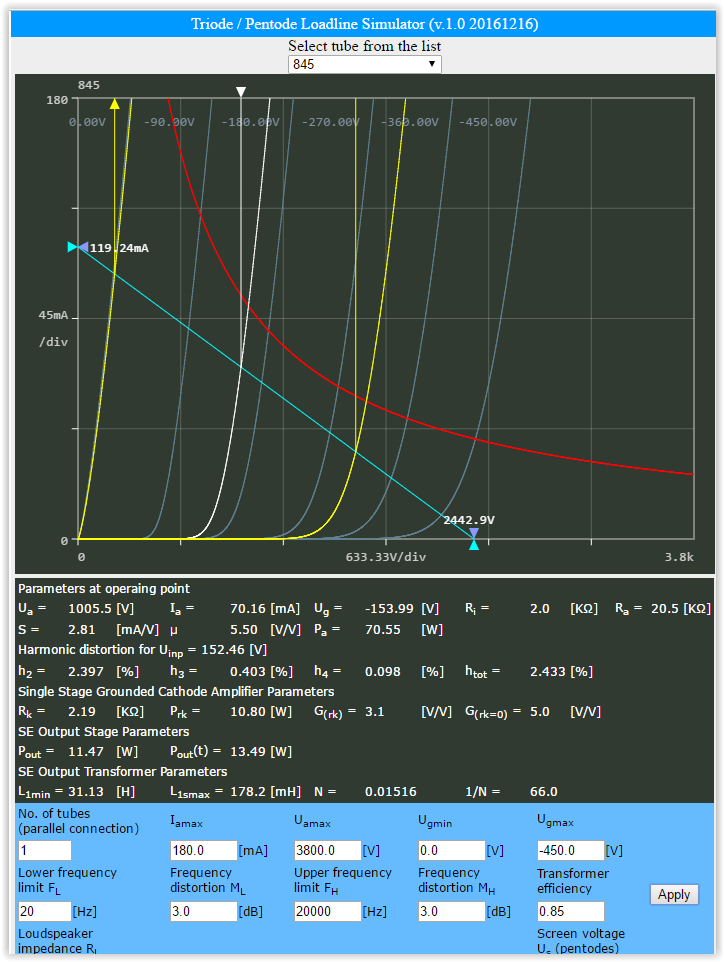Click the 2442.9V load line label

pos(469,520)
